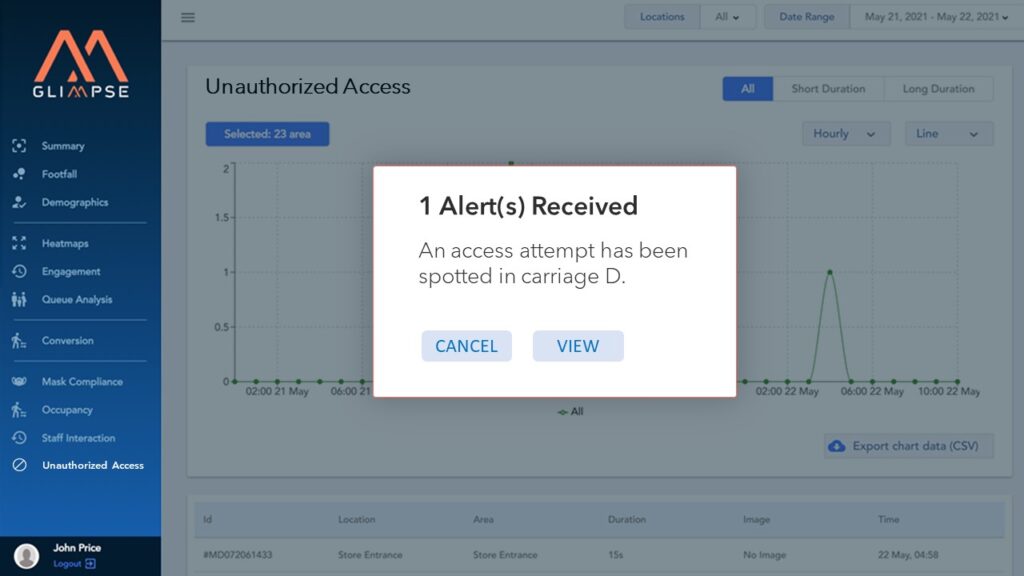The height and width of the screenshot is (576, 1024).
Task: Open the Demographics icon in sidebar
Action: coord(19,202)
